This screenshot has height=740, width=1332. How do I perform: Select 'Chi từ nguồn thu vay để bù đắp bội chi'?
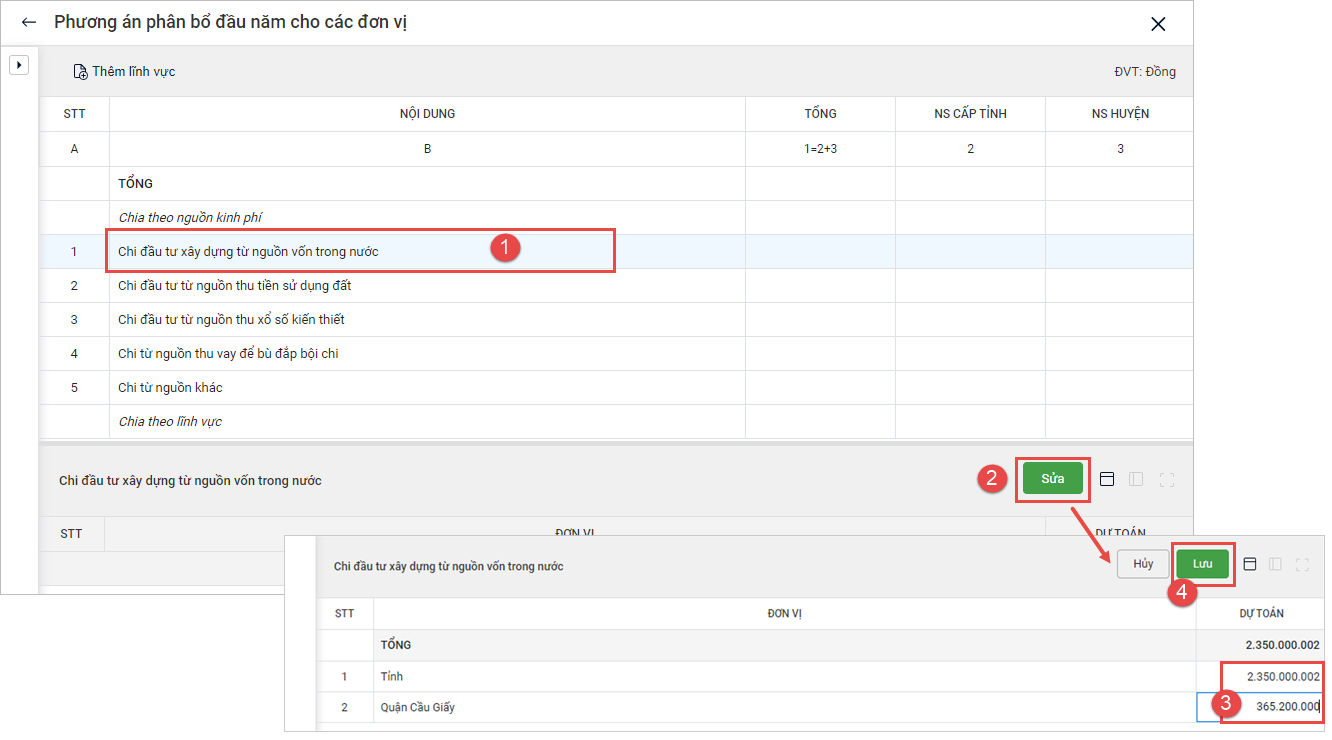click(616, 354)
